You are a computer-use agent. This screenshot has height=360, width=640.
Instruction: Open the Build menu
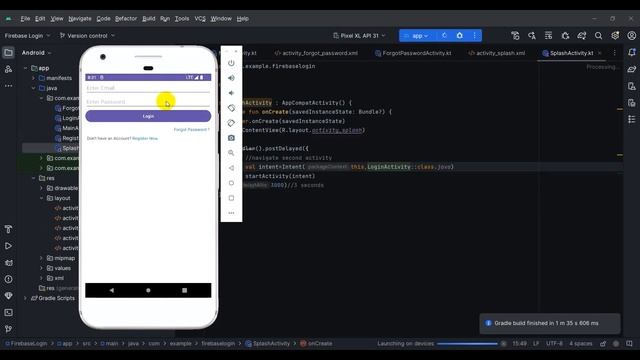click(149, 19)
